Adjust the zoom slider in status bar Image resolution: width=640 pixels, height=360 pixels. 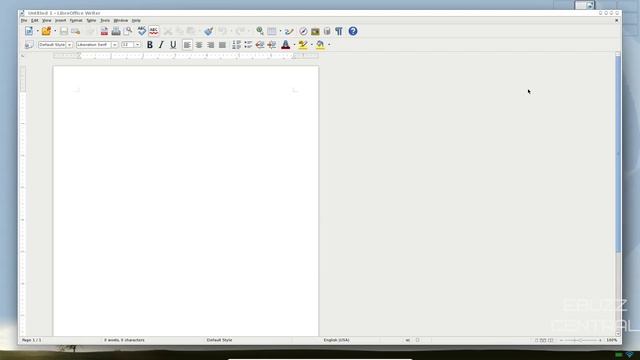pos(580,340)
